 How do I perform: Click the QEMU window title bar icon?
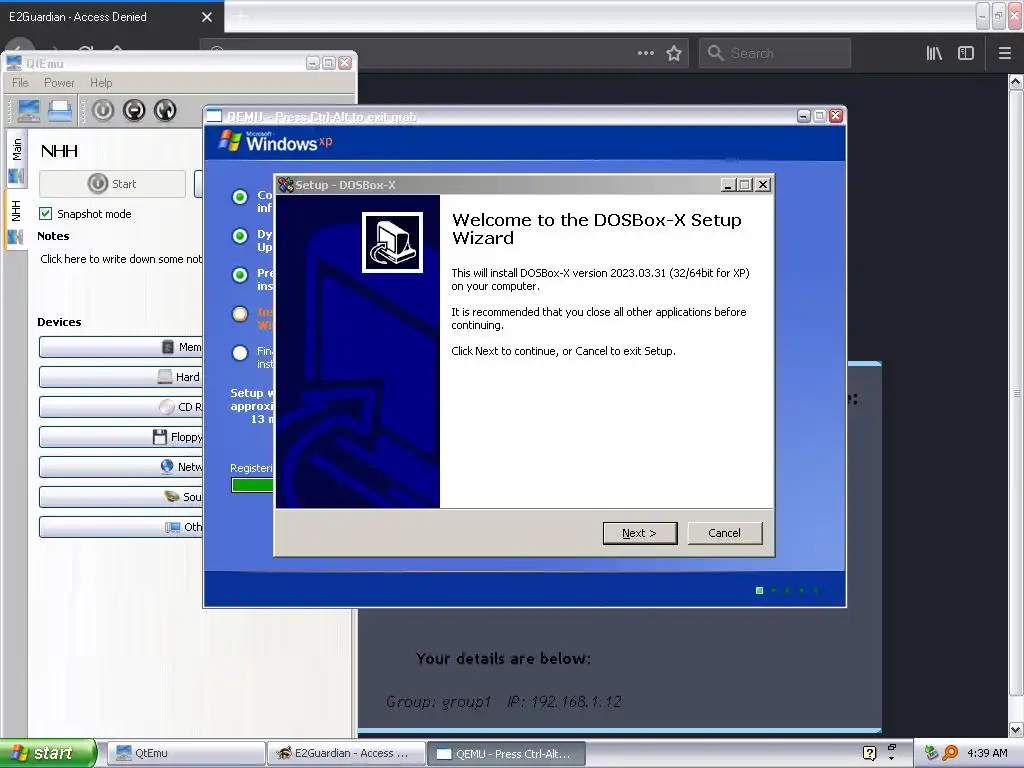coord(214,116)
